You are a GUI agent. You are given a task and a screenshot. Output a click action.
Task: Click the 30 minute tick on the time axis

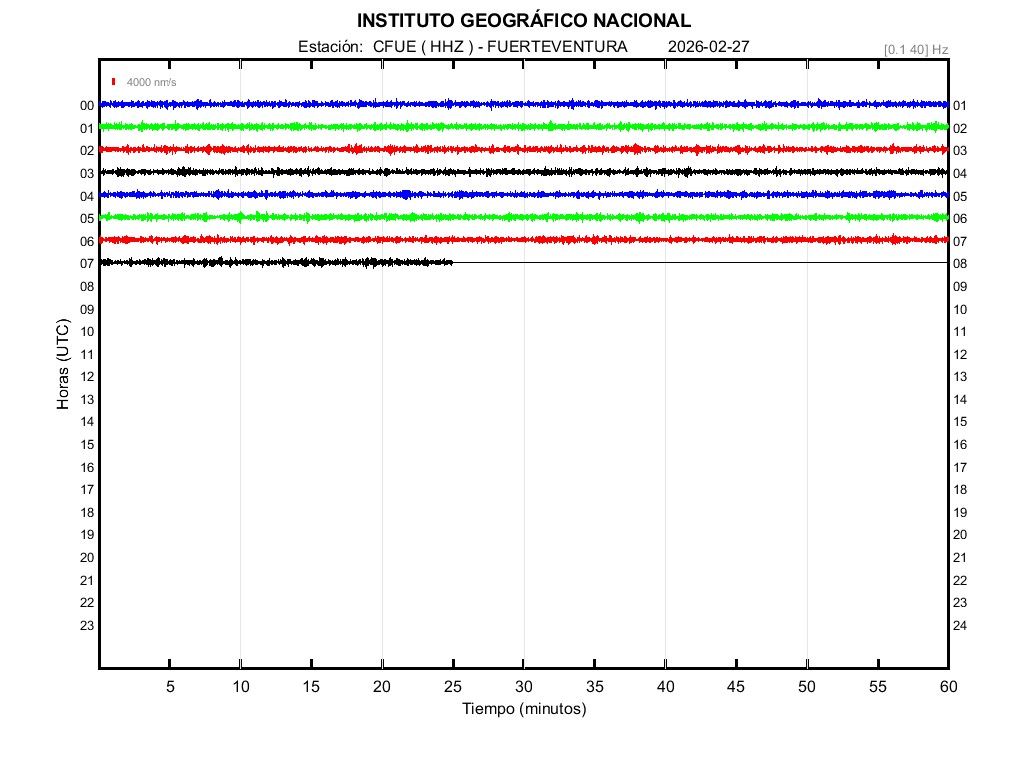(x=523, y=686)
